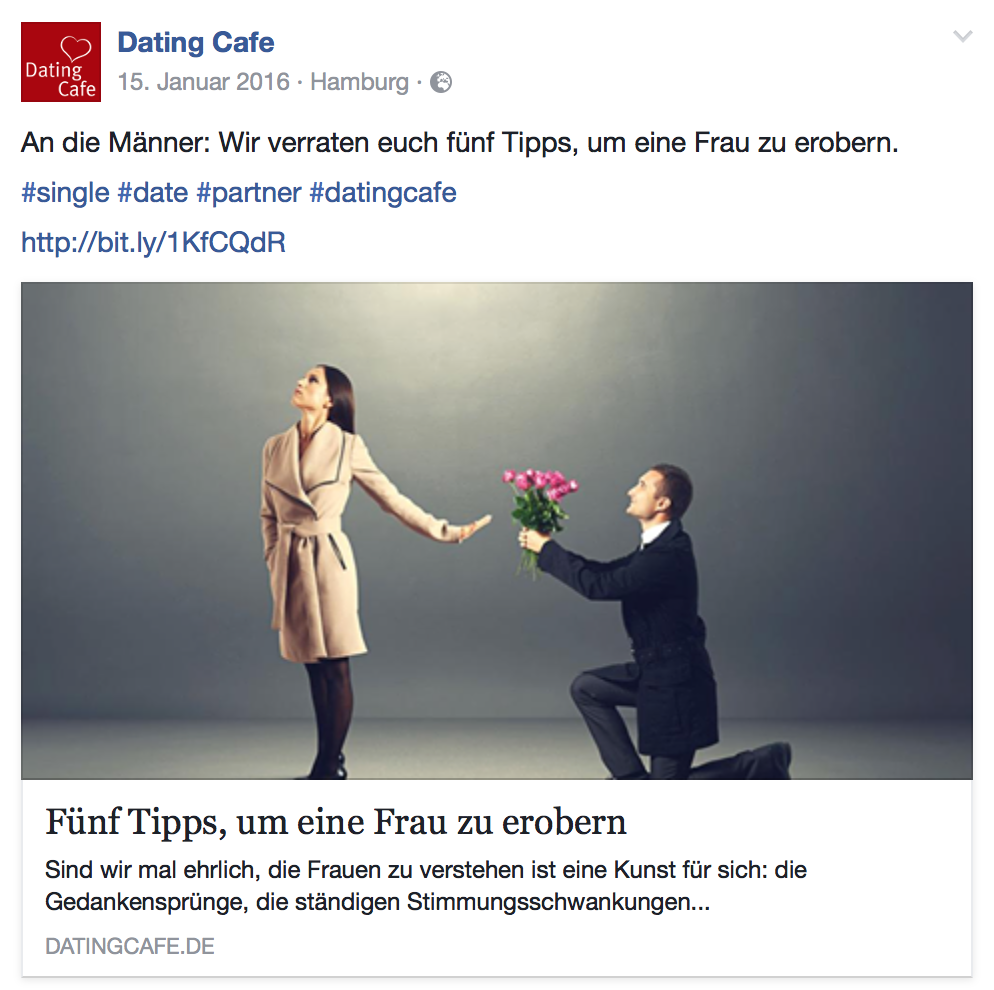Open the Dating Cafe page name link
Screen dimensions: 994x990
(196, 42)
